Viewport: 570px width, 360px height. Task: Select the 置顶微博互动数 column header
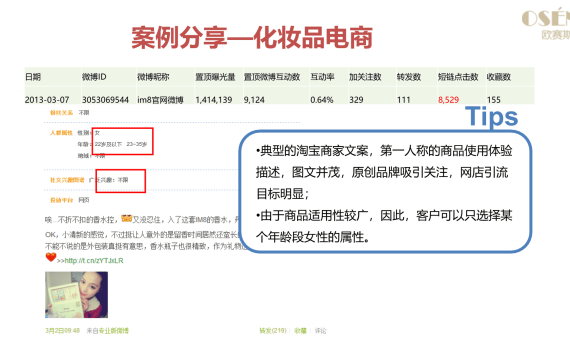272,77
